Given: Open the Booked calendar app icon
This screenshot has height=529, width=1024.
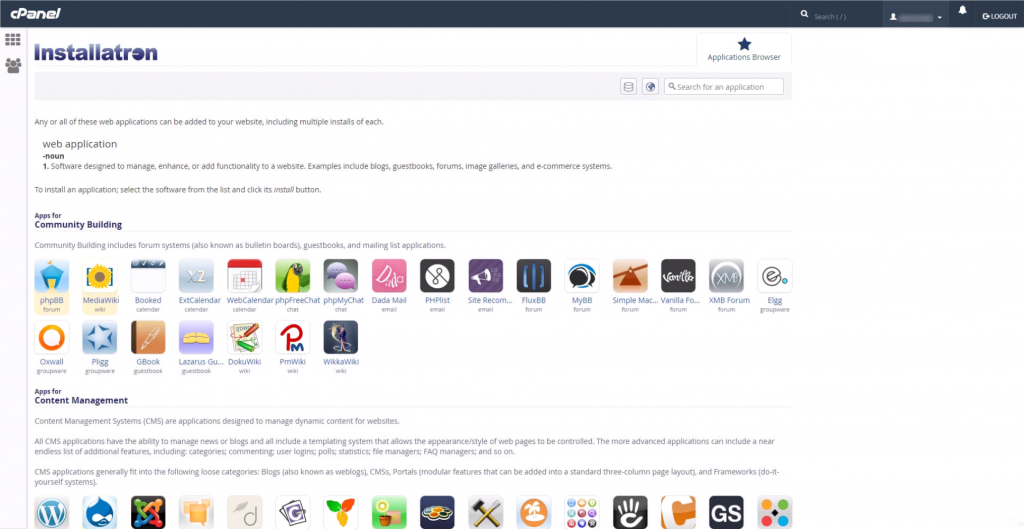Looking at the screenshot, I should click(148, 276).
